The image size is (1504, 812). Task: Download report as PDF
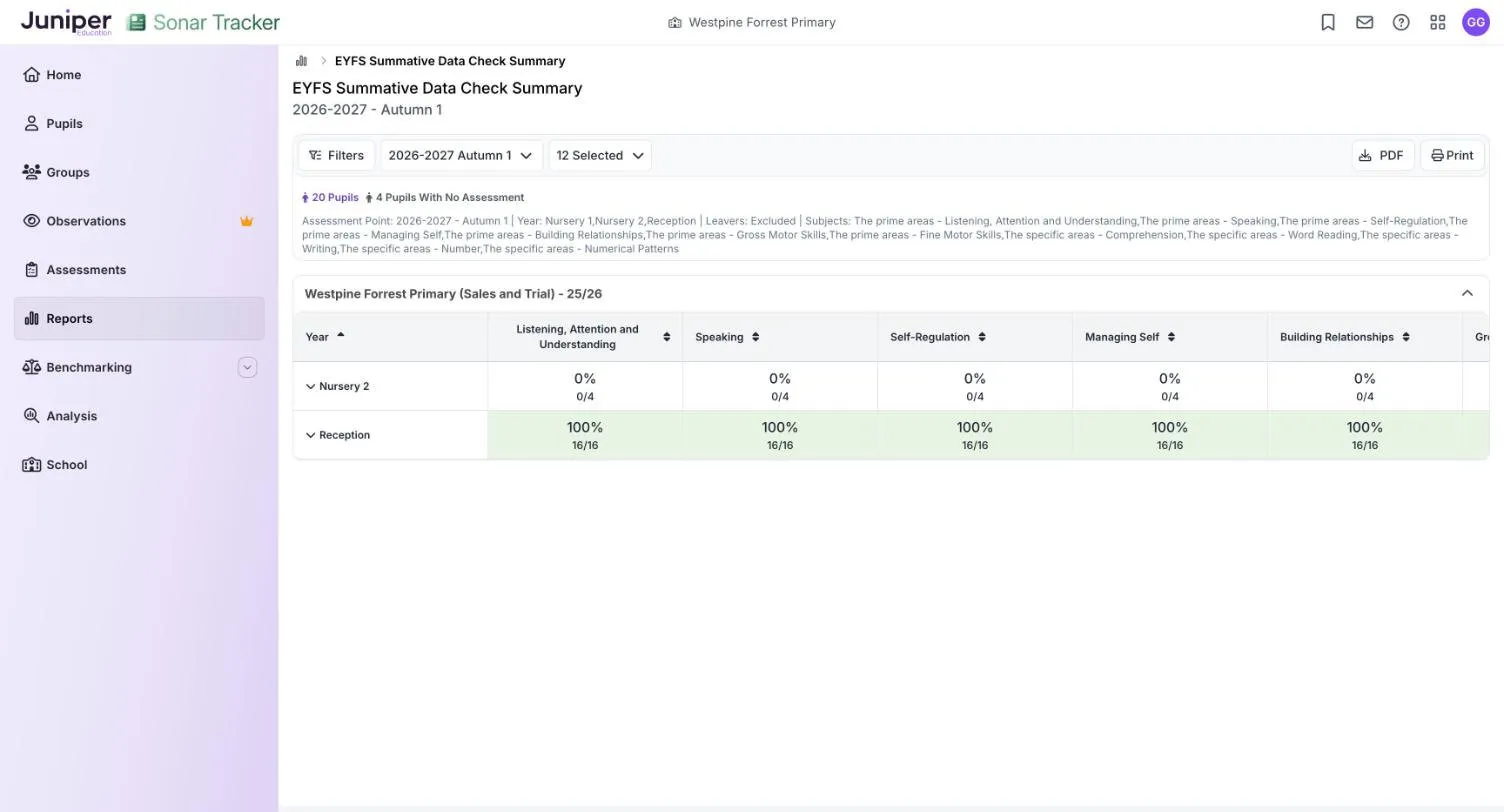[1382, 156]
